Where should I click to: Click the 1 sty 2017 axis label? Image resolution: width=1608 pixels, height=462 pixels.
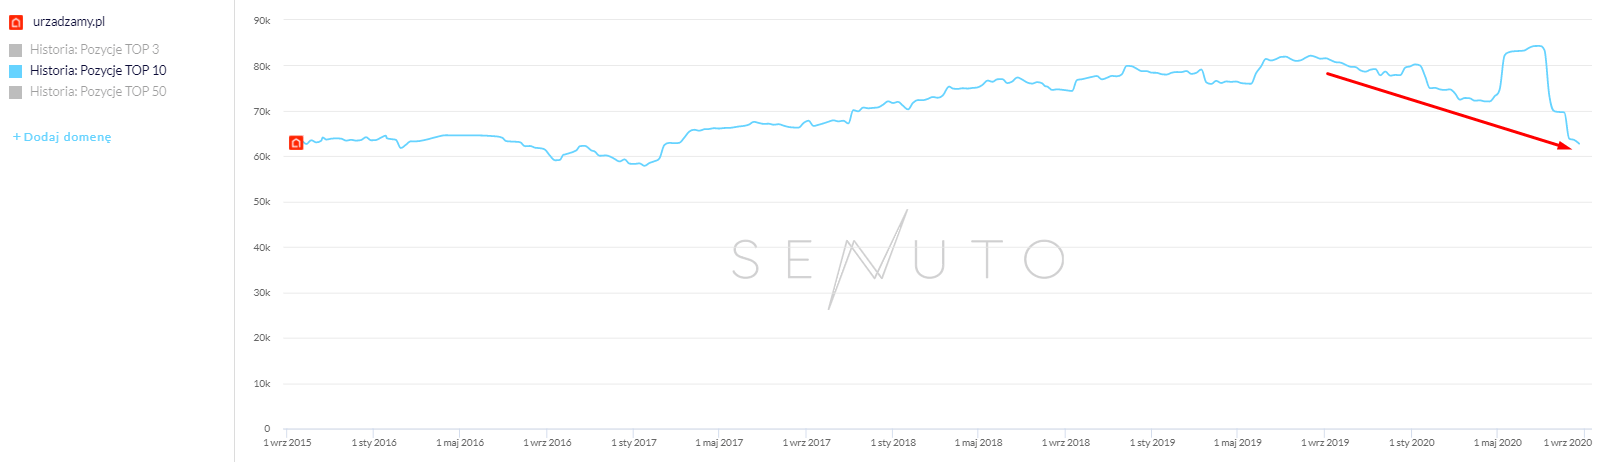[x=634, y=442]
